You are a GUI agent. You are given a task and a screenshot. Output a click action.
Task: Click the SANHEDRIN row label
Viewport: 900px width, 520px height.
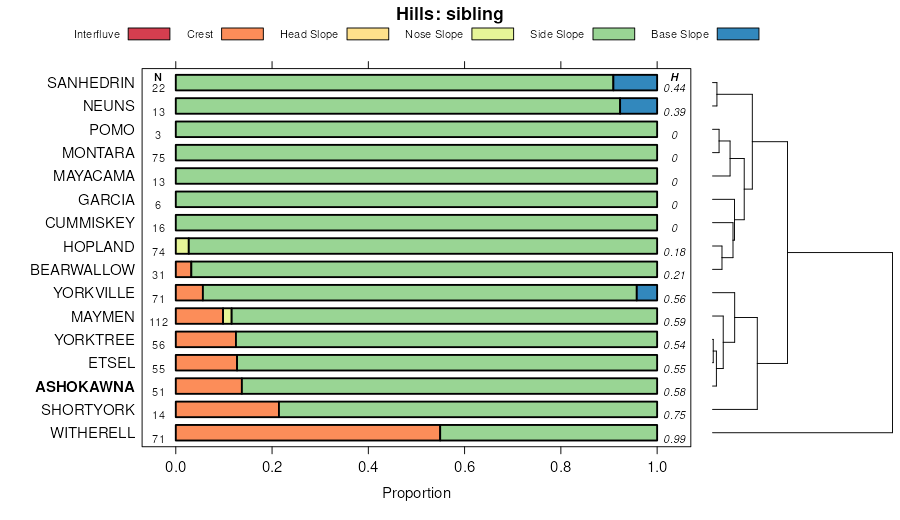coord(91,83)
